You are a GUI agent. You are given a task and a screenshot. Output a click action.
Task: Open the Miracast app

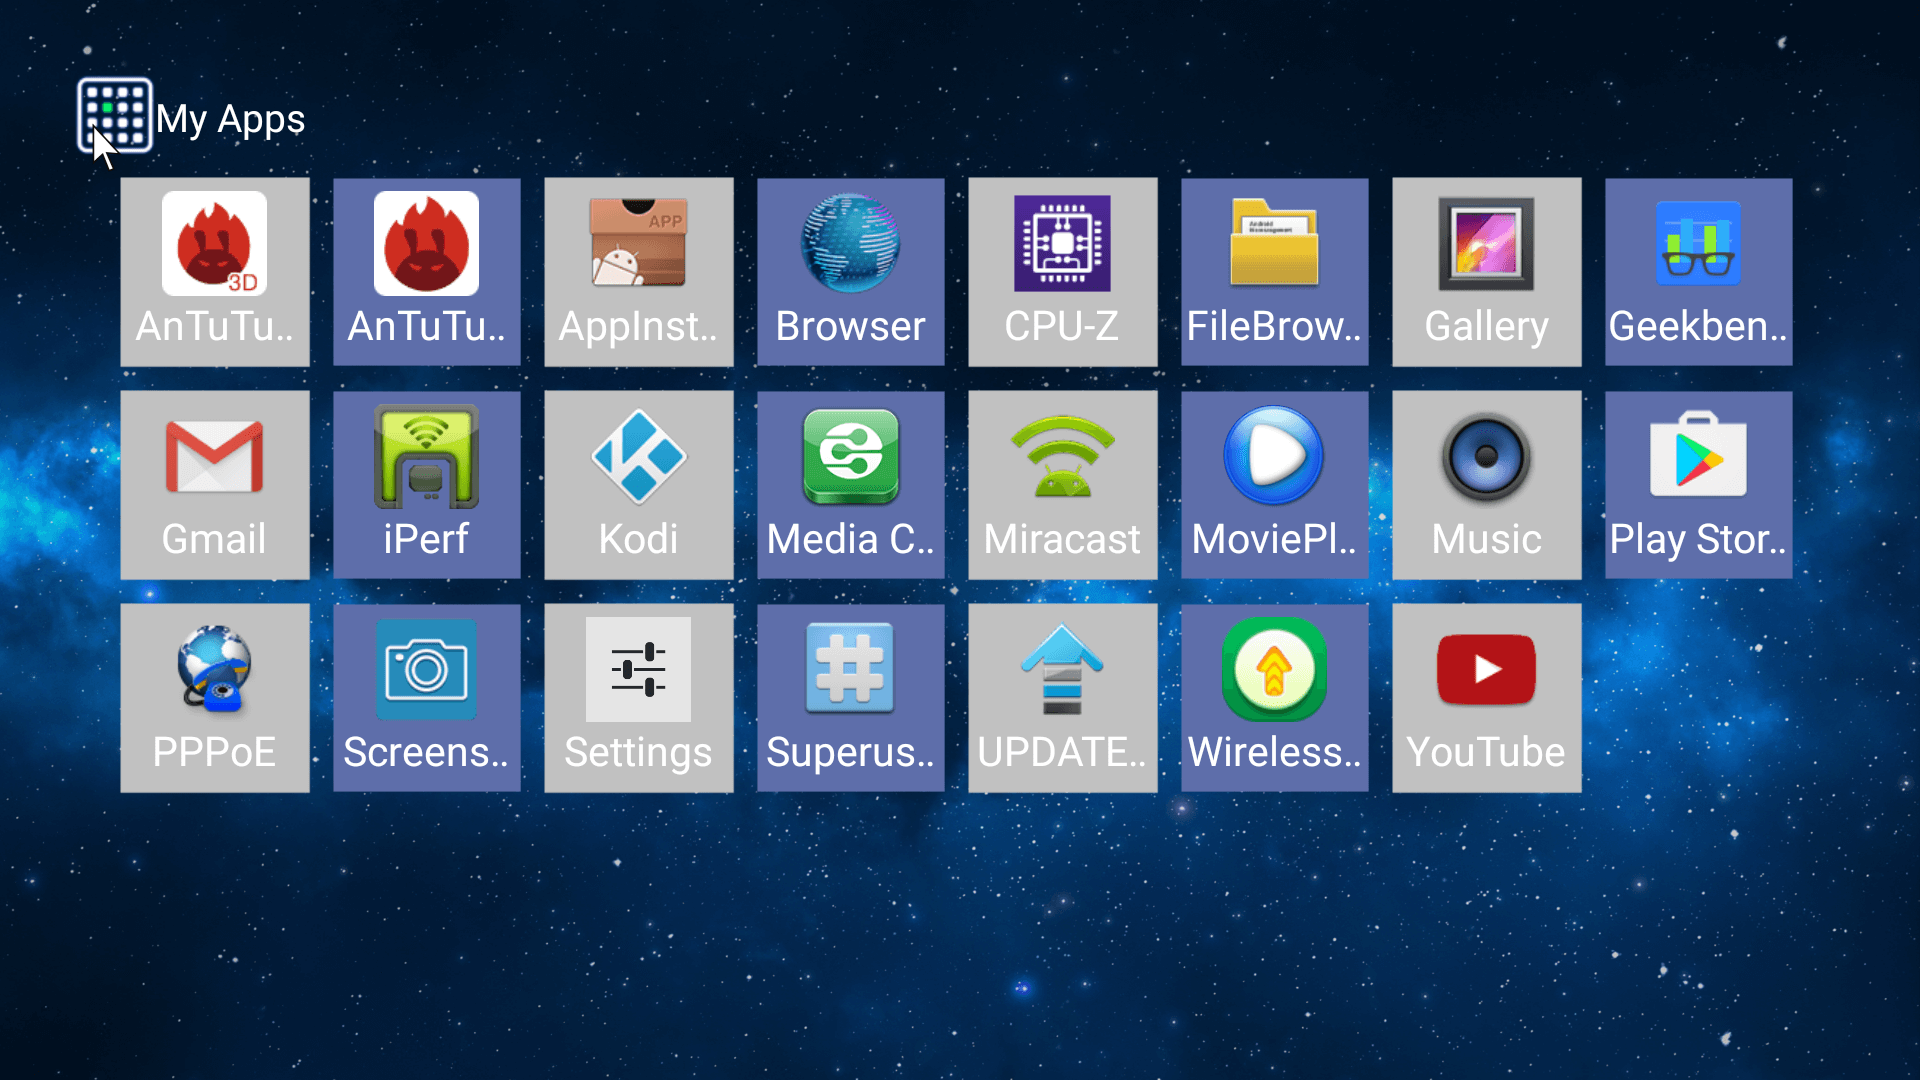(x=1062, y=485)
